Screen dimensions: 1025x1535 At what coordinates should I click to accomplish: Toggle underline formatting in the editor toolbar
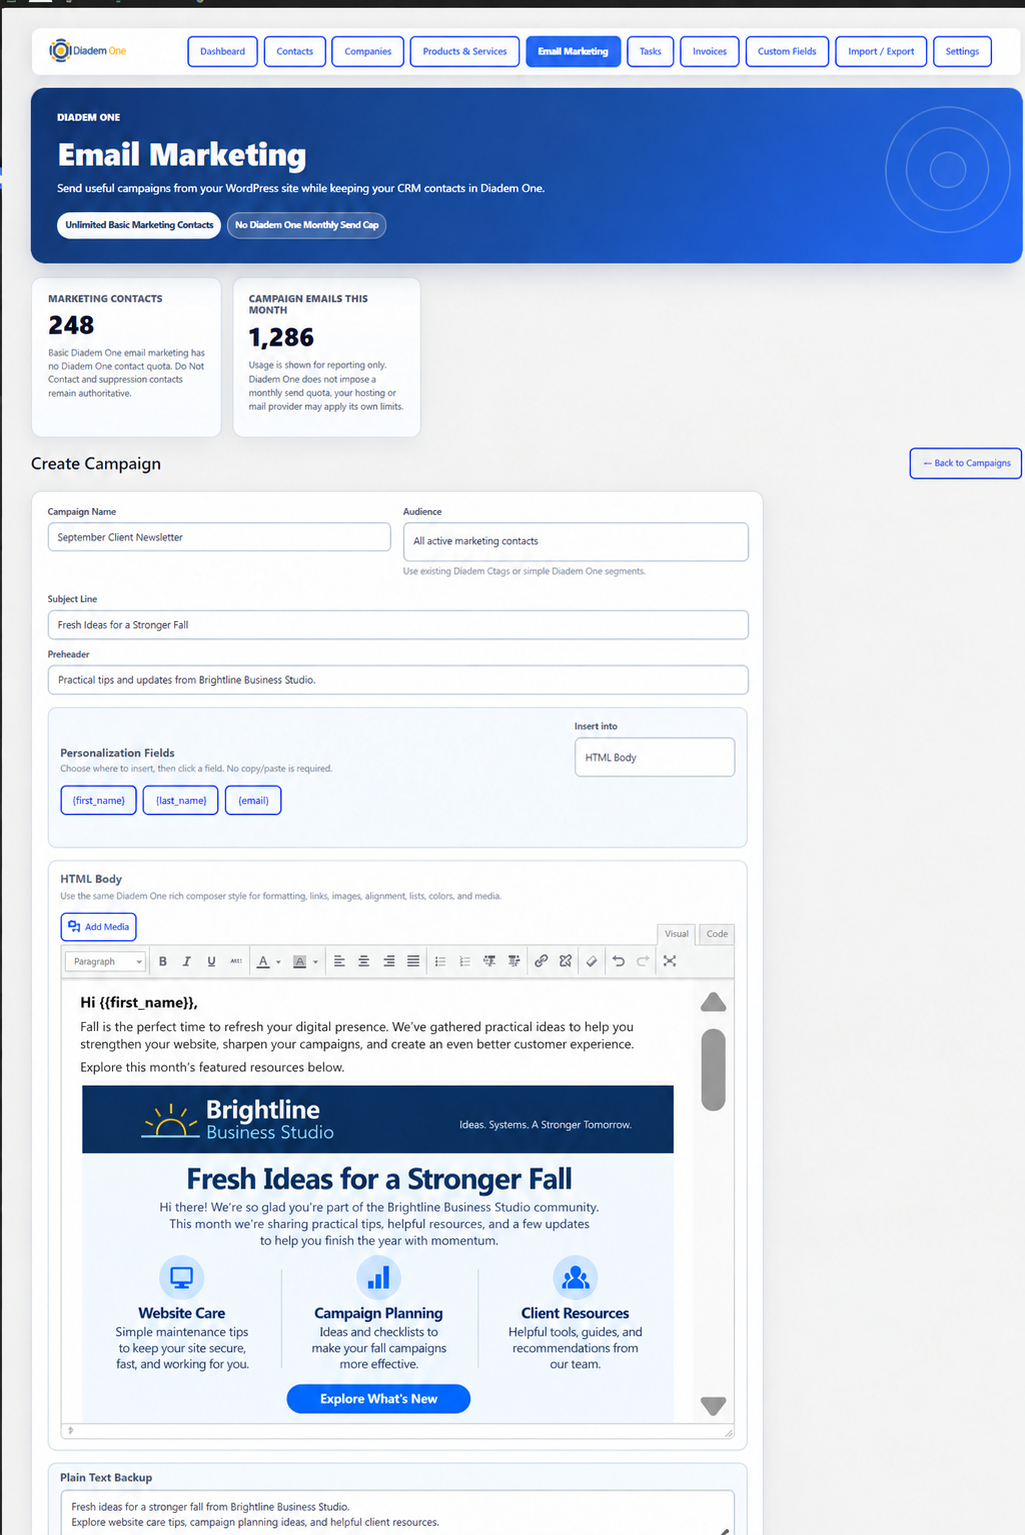[211, 961]
